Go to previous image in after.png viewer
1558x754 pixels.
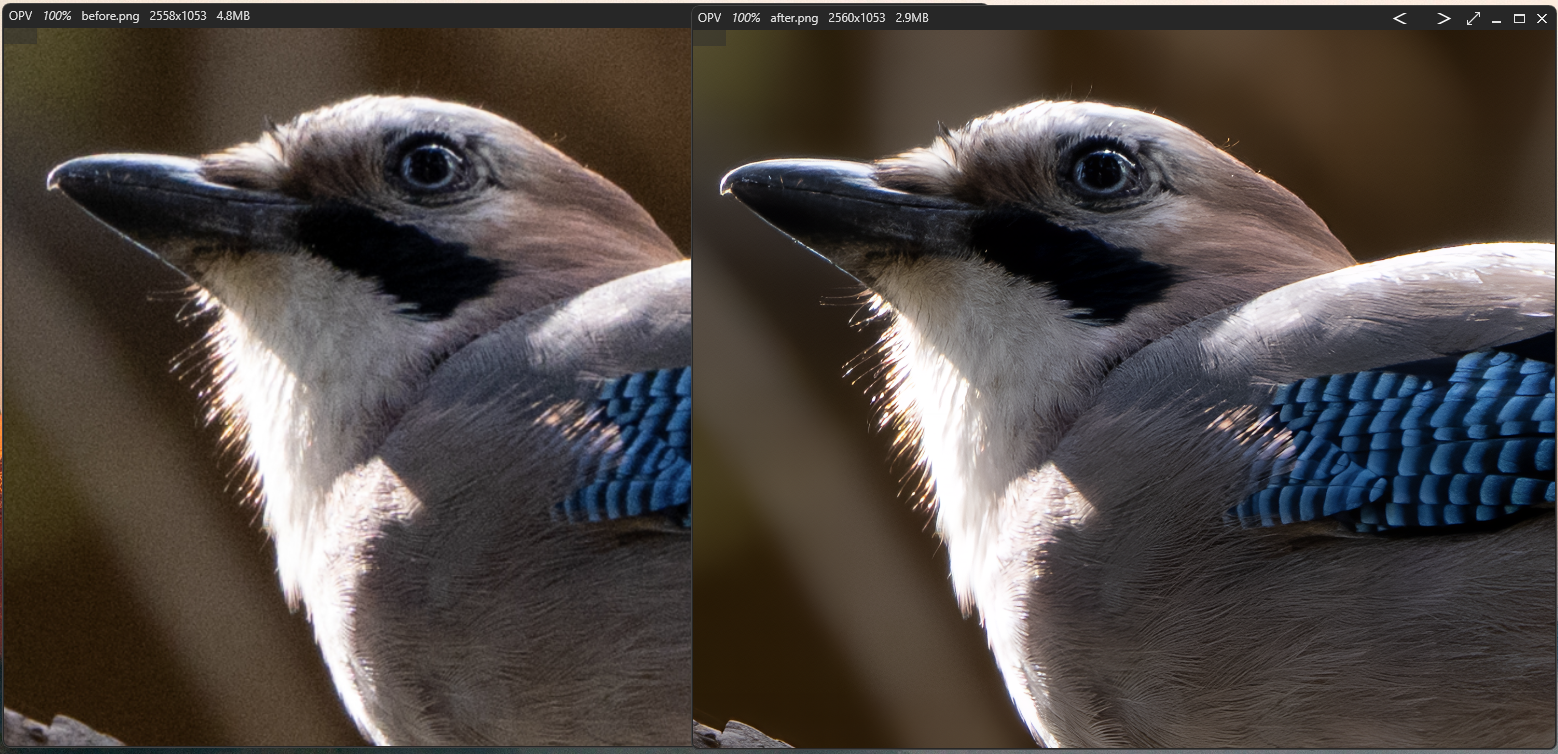point(1400,18)
